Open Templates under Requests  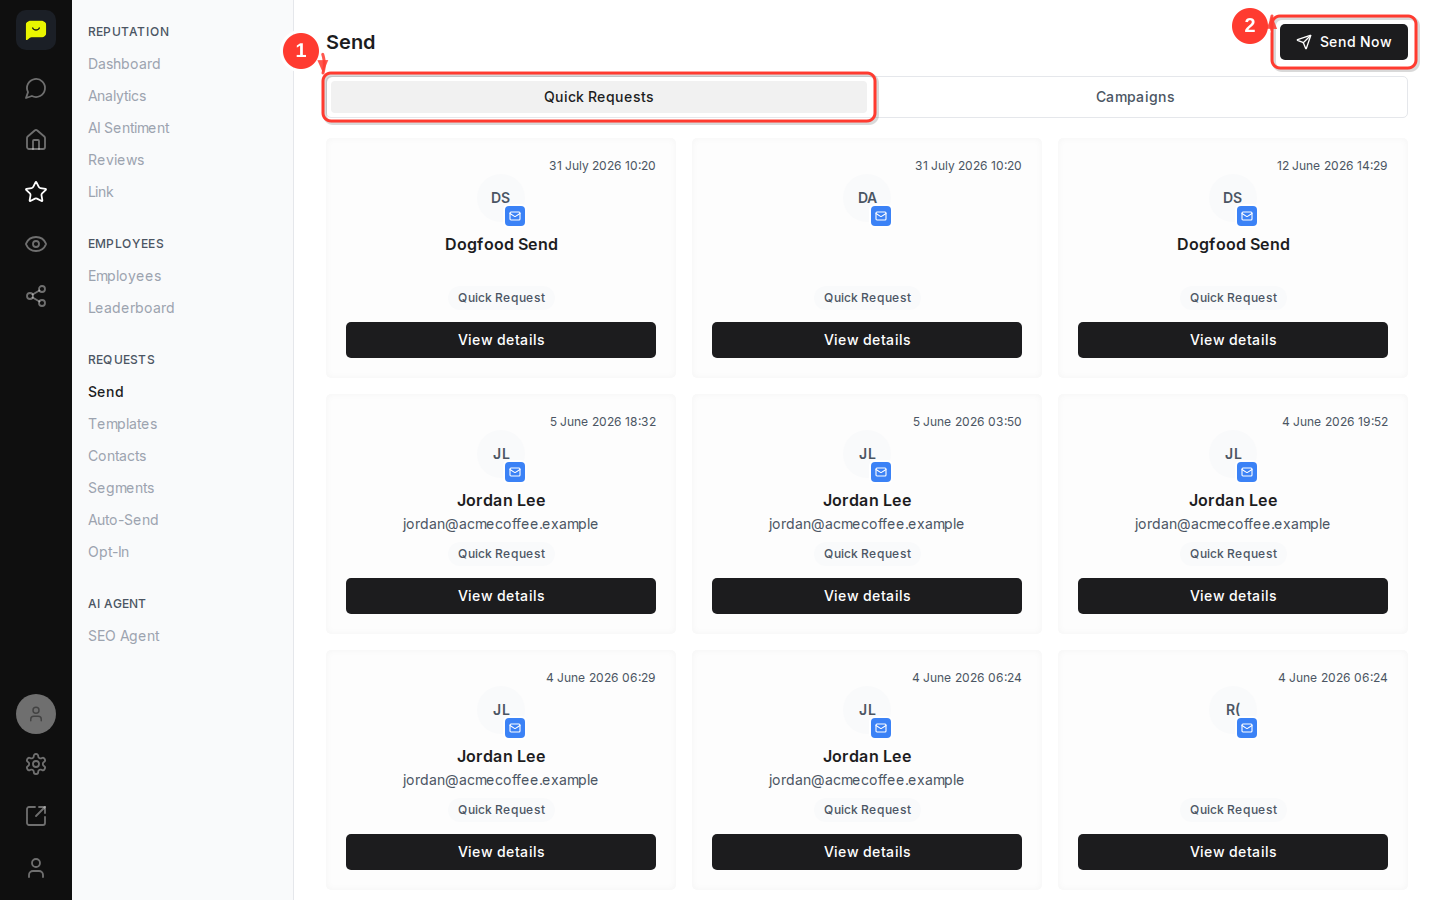(x=123, y=424)
